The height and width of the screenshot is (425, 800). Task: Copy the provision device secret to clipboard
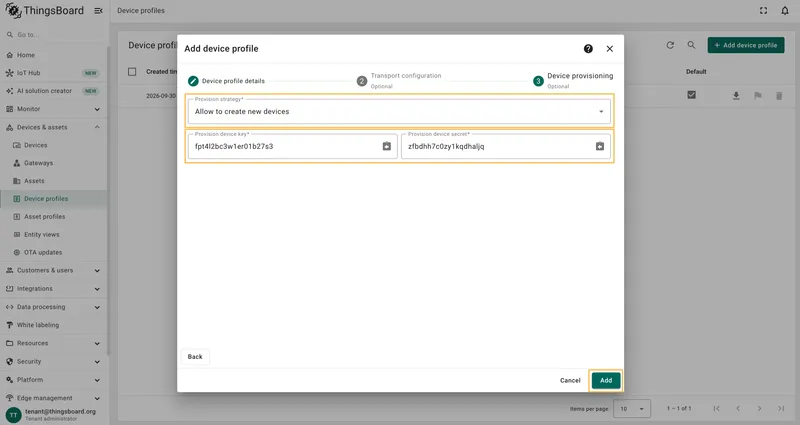600,146
